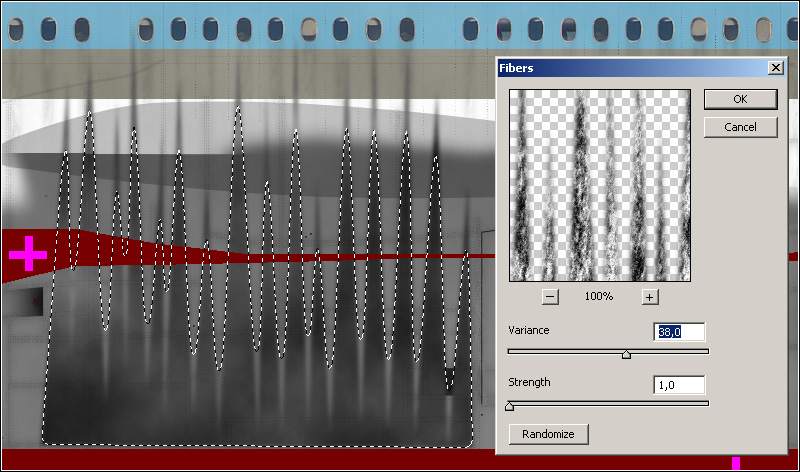The image size is (800, 472).
Task: Click the Variance label text
Action: (529, 330)
